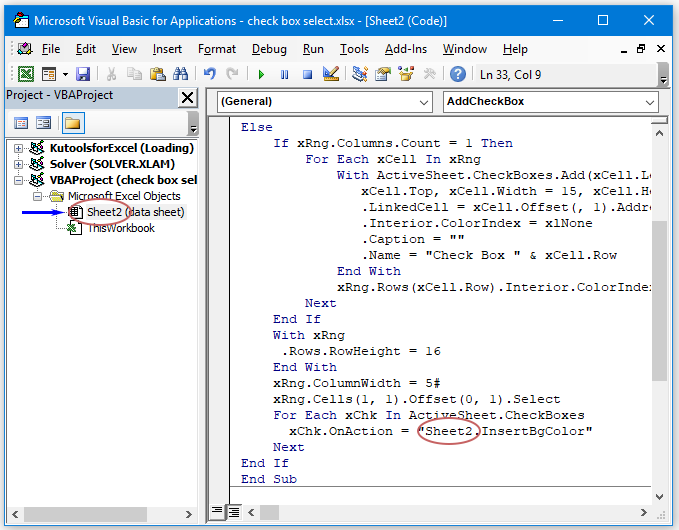Click View Code button in Project panel
Image resolution: width=679 pixels, height=530 pixels.
click(21, 122)
